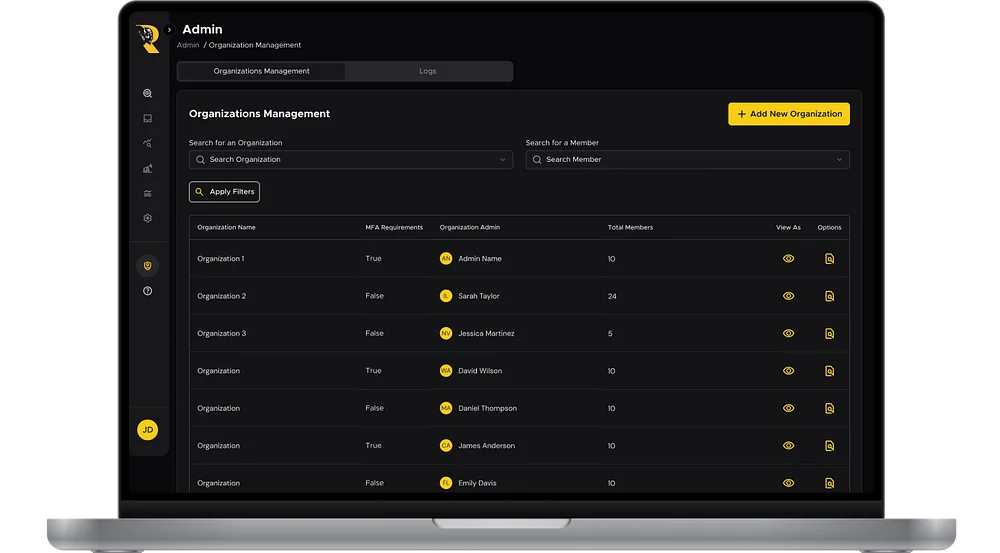Screen dimensions: 1000x553
Task: Select the yellow shield admin sidebar icon
Action: pos(147,266)
